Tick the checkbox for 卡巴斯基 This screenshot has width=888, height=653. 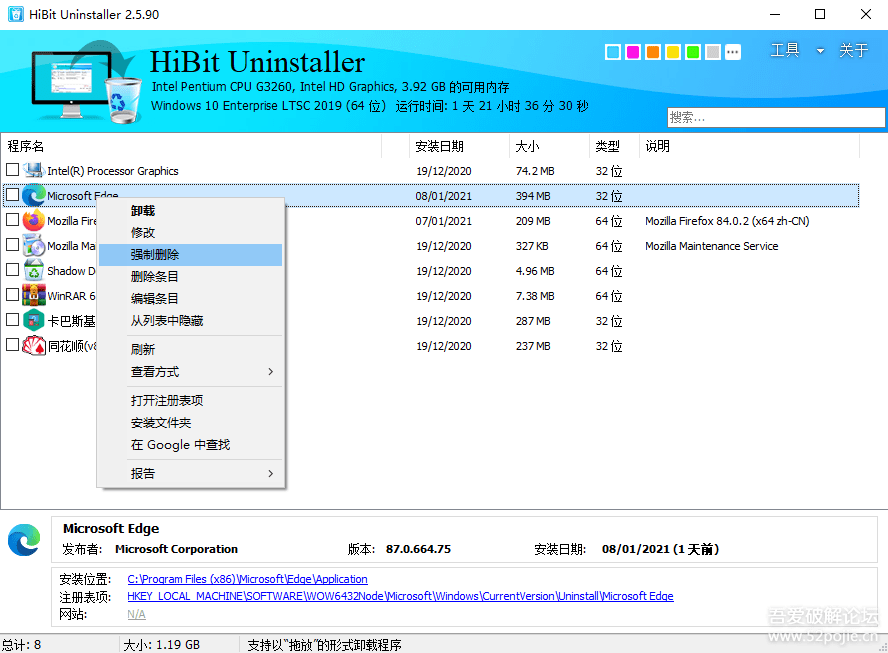click(12, 319)
